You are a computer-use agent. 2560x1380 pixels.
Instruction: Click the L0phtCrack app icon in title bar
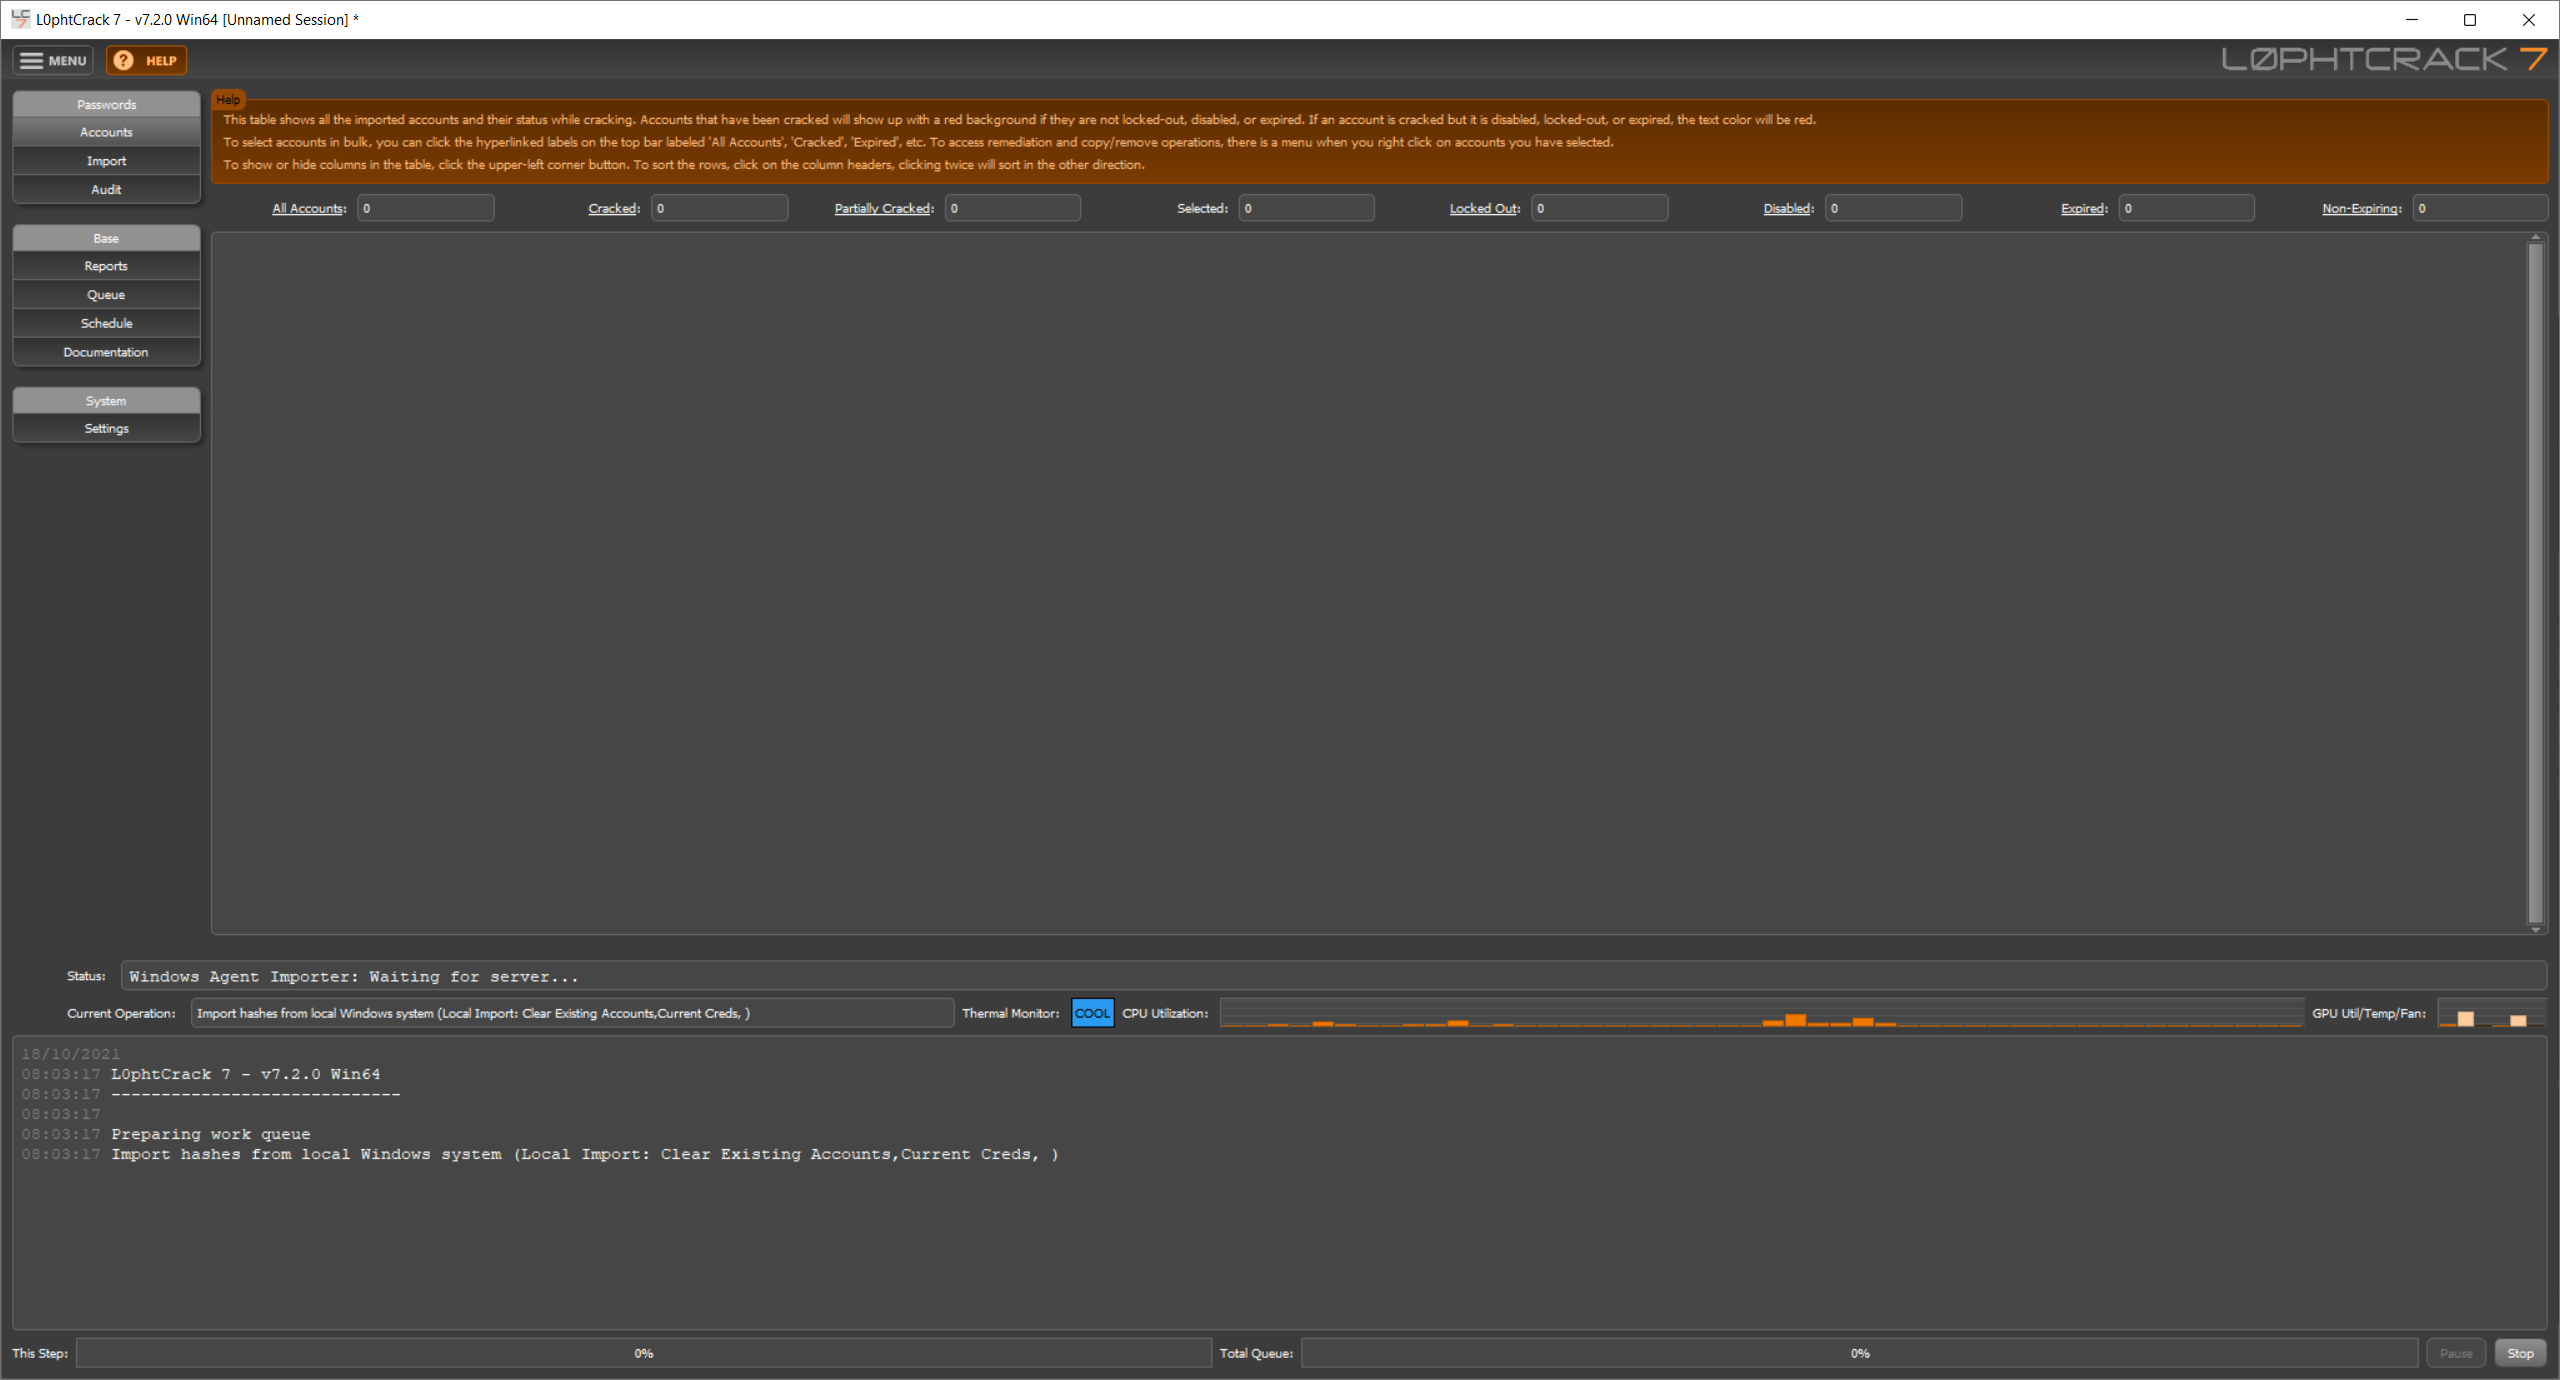coord(20,19)
